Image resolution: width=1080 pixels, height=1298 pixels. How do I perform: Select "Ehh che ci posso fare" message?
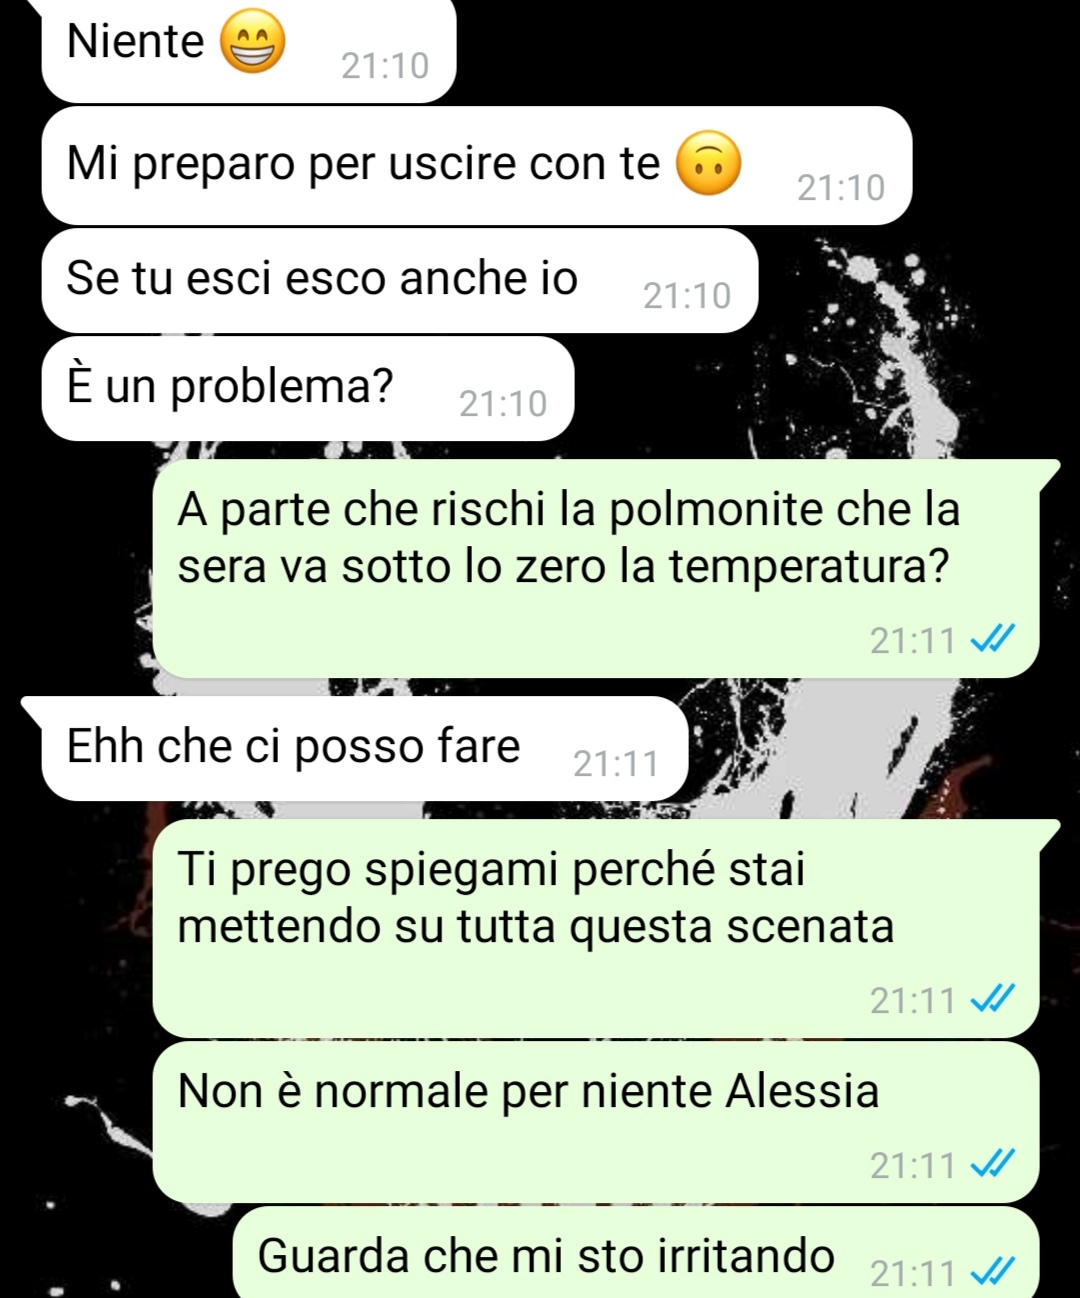[365, 749]
